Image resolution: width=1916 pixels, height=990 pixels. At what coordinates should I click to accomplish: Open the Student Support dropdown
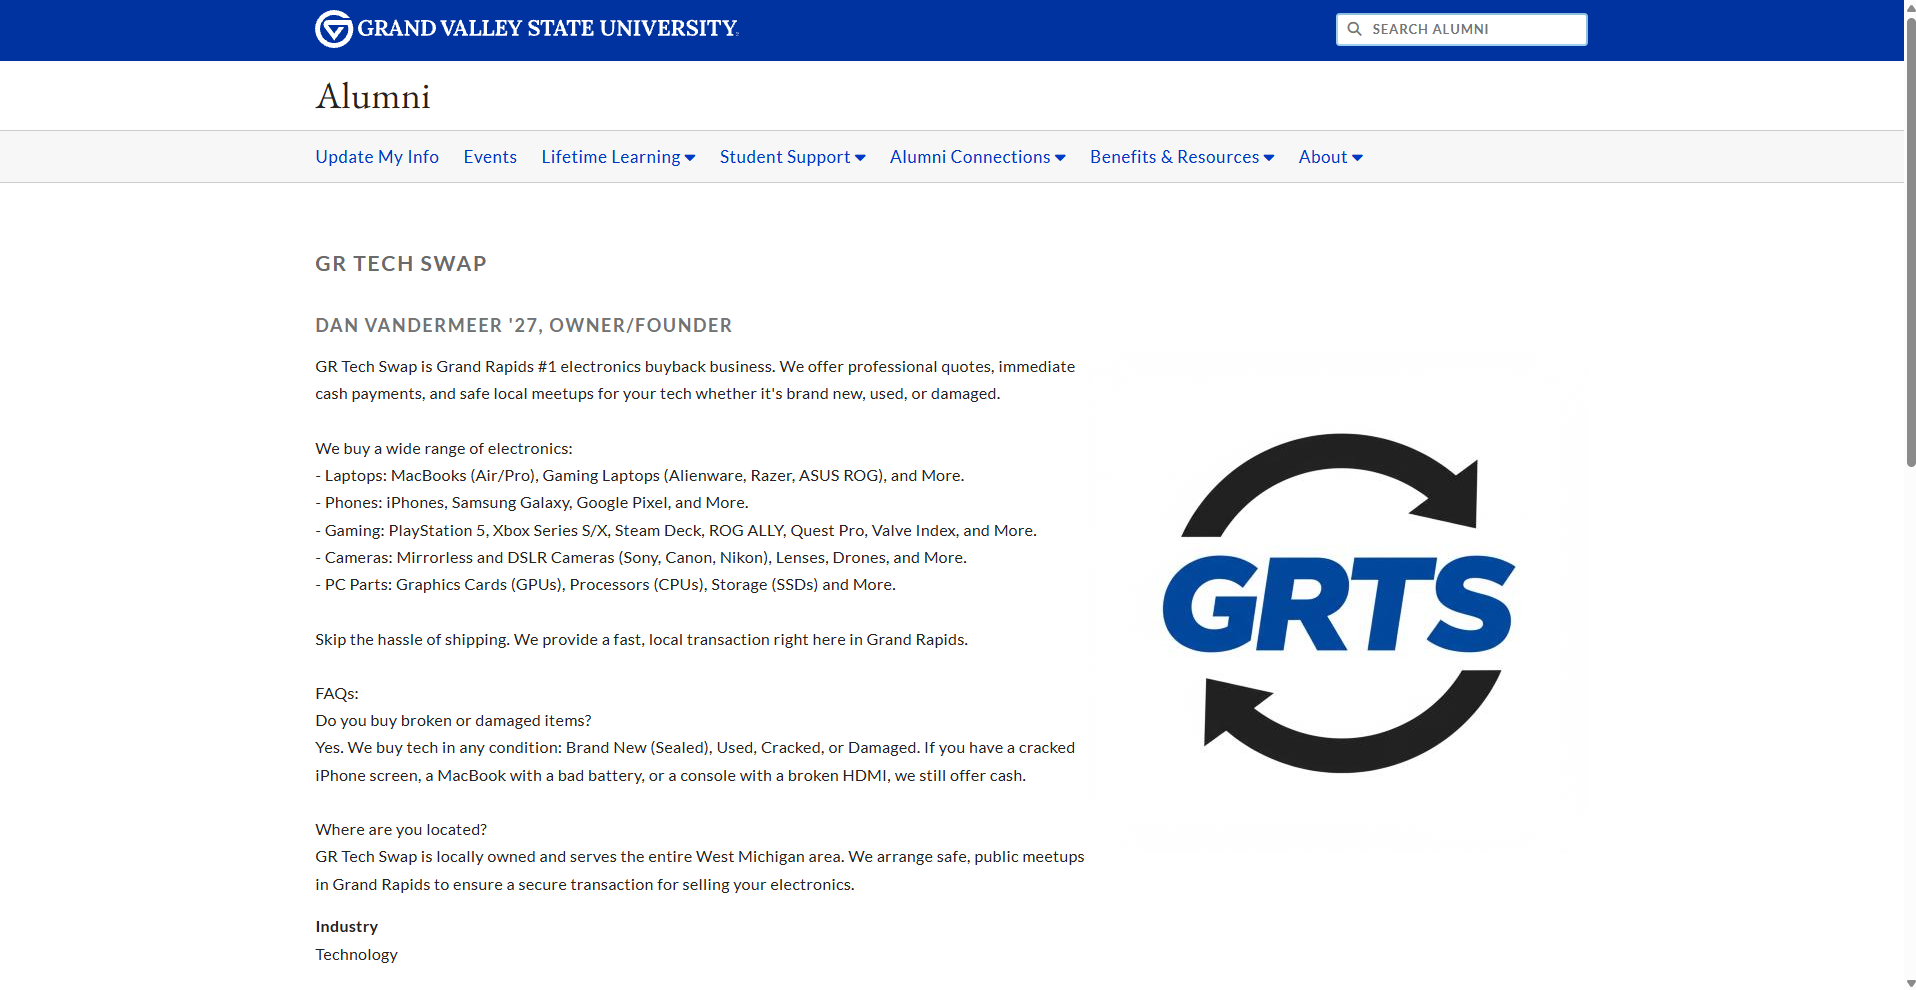(785, 156)
